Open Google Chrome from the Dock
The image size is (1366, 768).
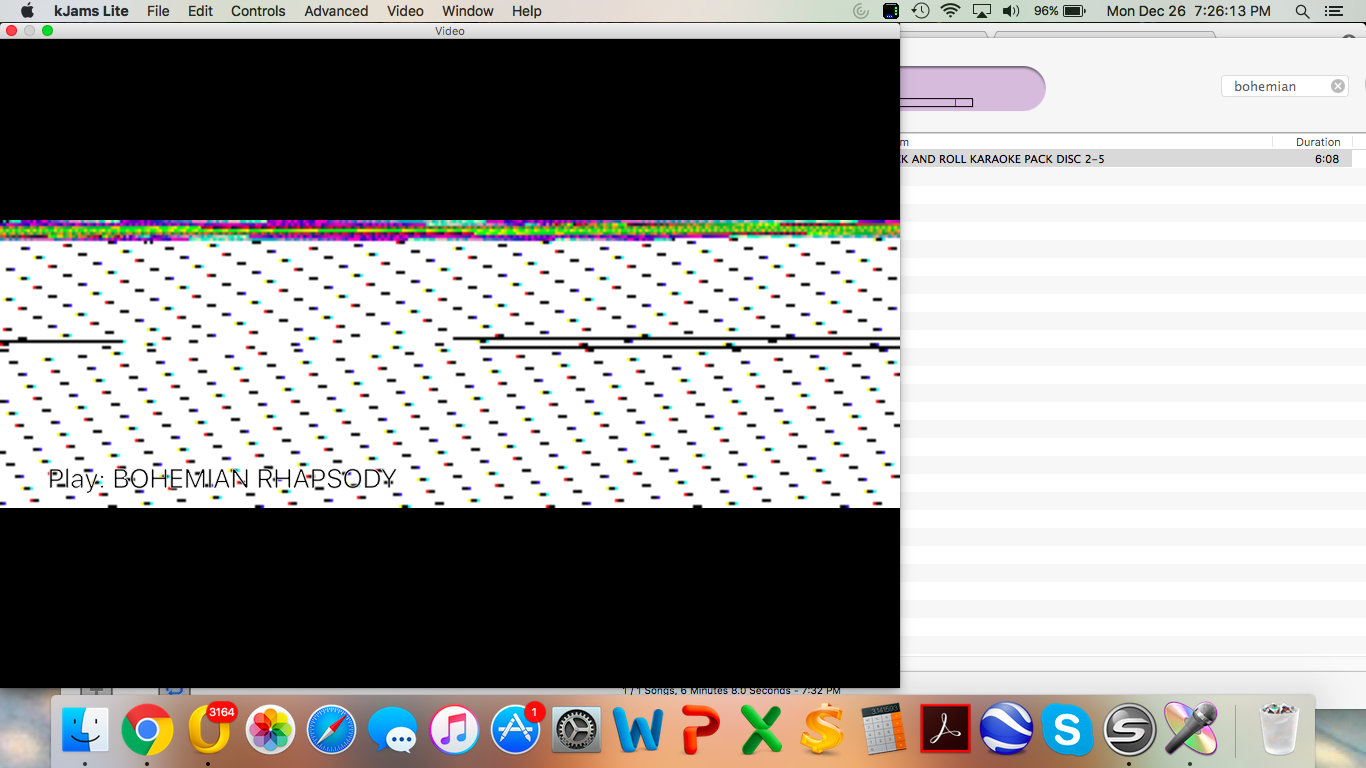147,729
